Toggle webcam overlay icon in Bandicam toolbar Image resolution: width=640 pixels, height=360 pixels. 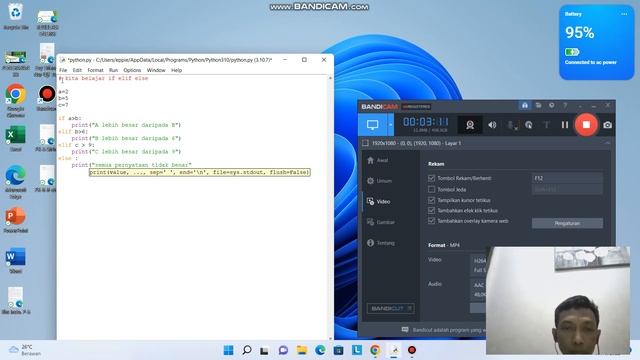[470, 125]
